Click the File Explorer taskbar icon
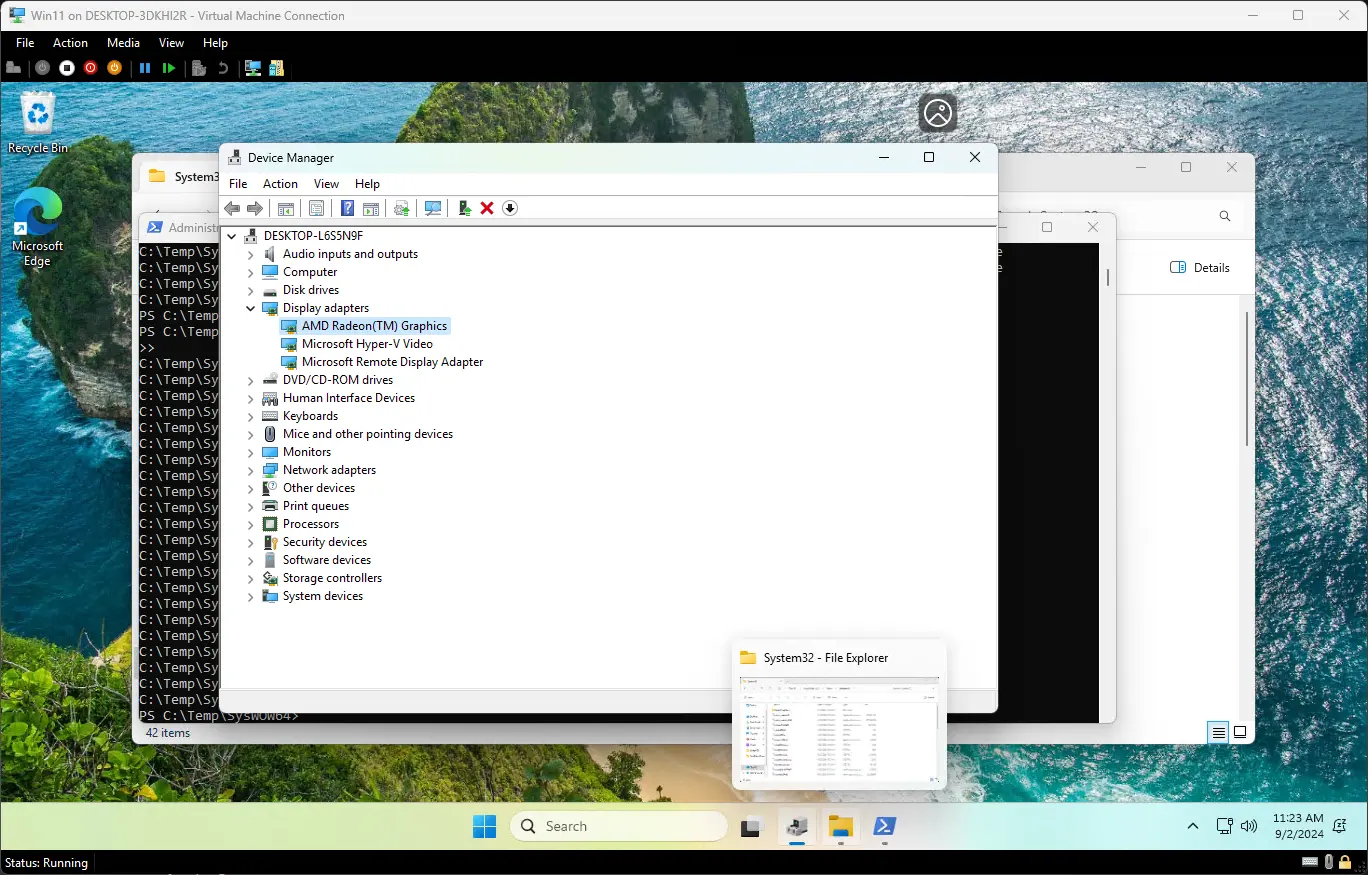Image resolution: width=1368 pixels, height=875 pixels. [841, 826]
